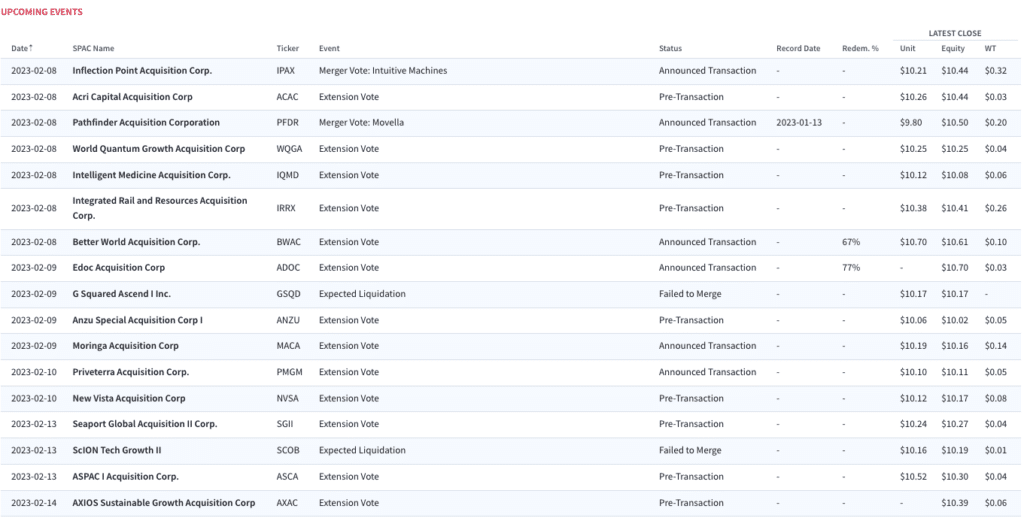Open AXIOS Sustainable Growth Acquisition Corp
1024x521 pixels.
(x=164, y=503)
